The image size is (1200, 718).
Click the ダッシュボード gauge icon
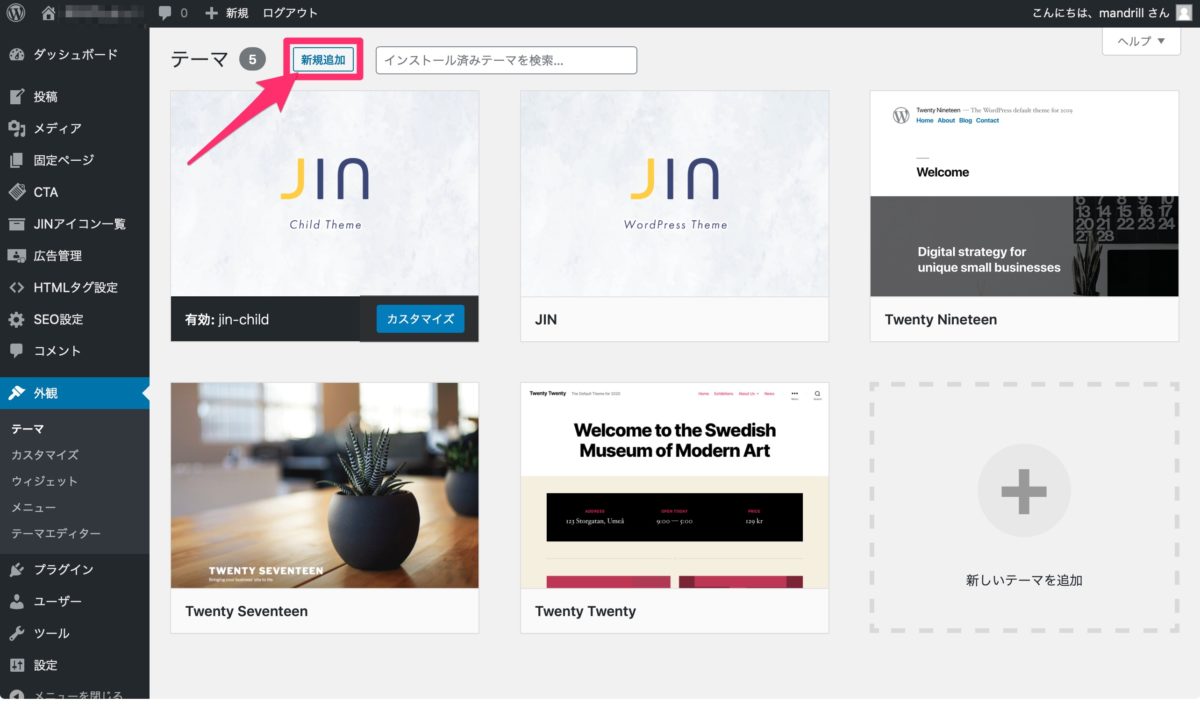click(17, 55)
